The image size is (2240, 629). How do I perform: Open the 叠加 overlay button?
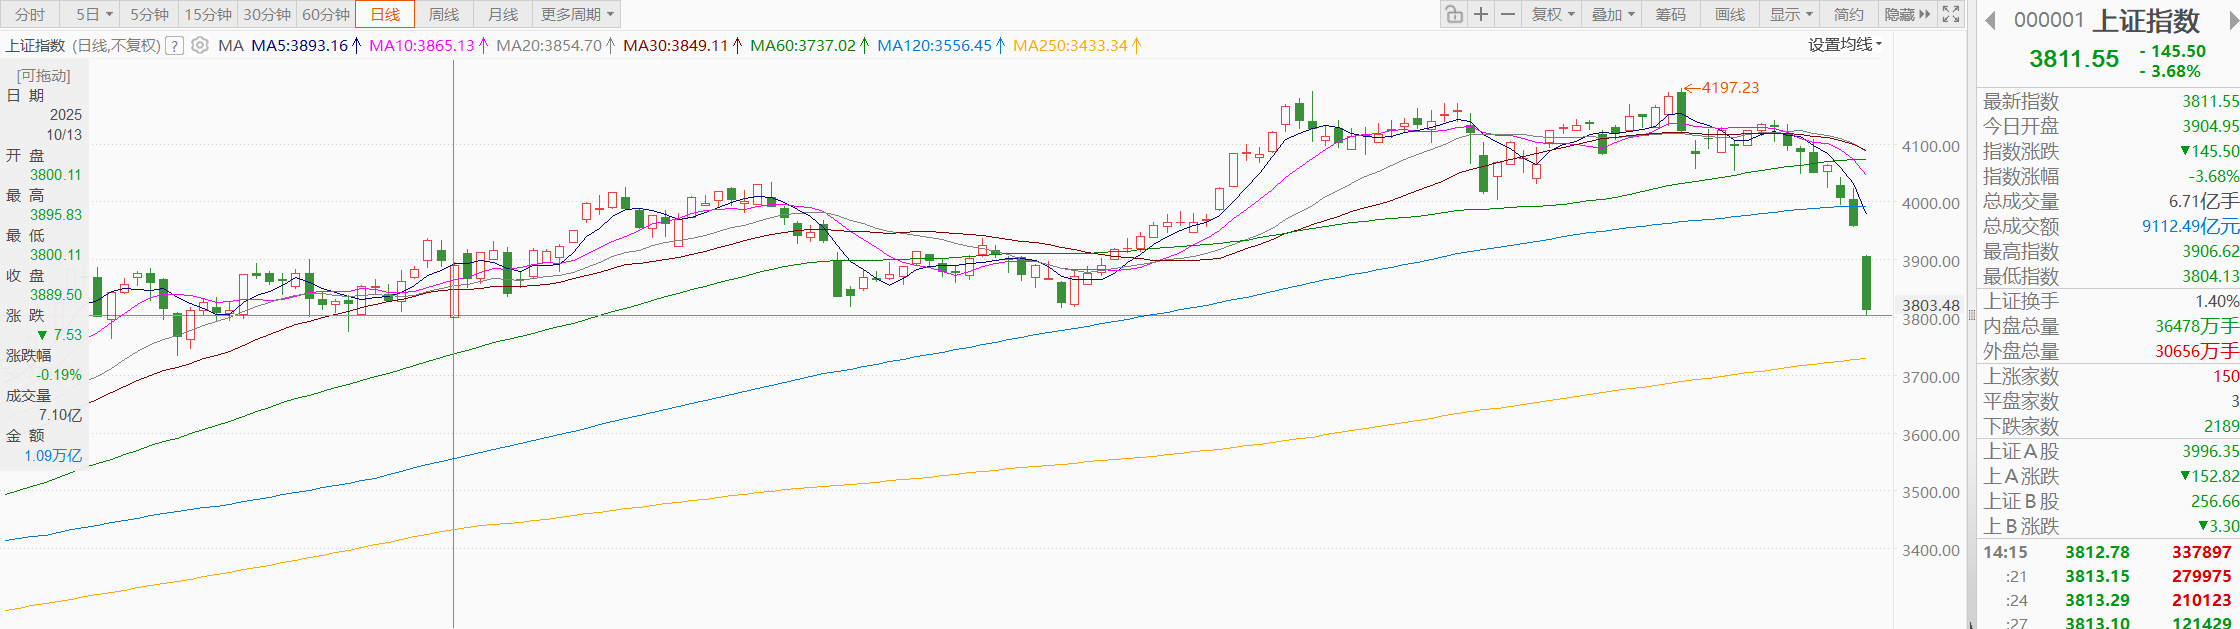[1612, 14]
